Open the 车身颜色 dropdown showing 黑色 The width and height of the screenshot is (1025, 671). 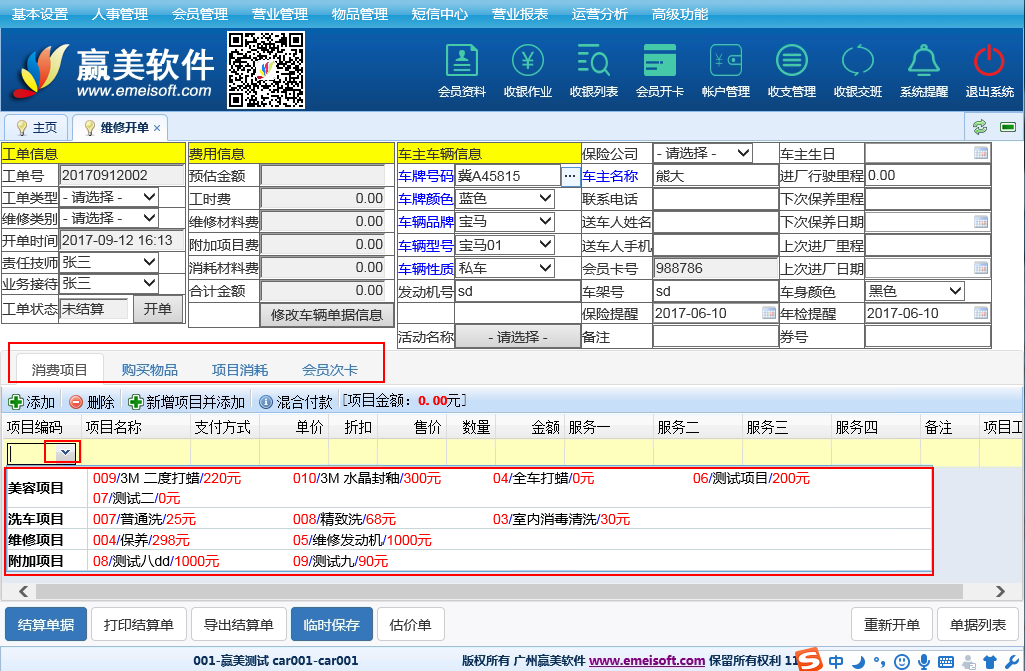coord(914,291)
